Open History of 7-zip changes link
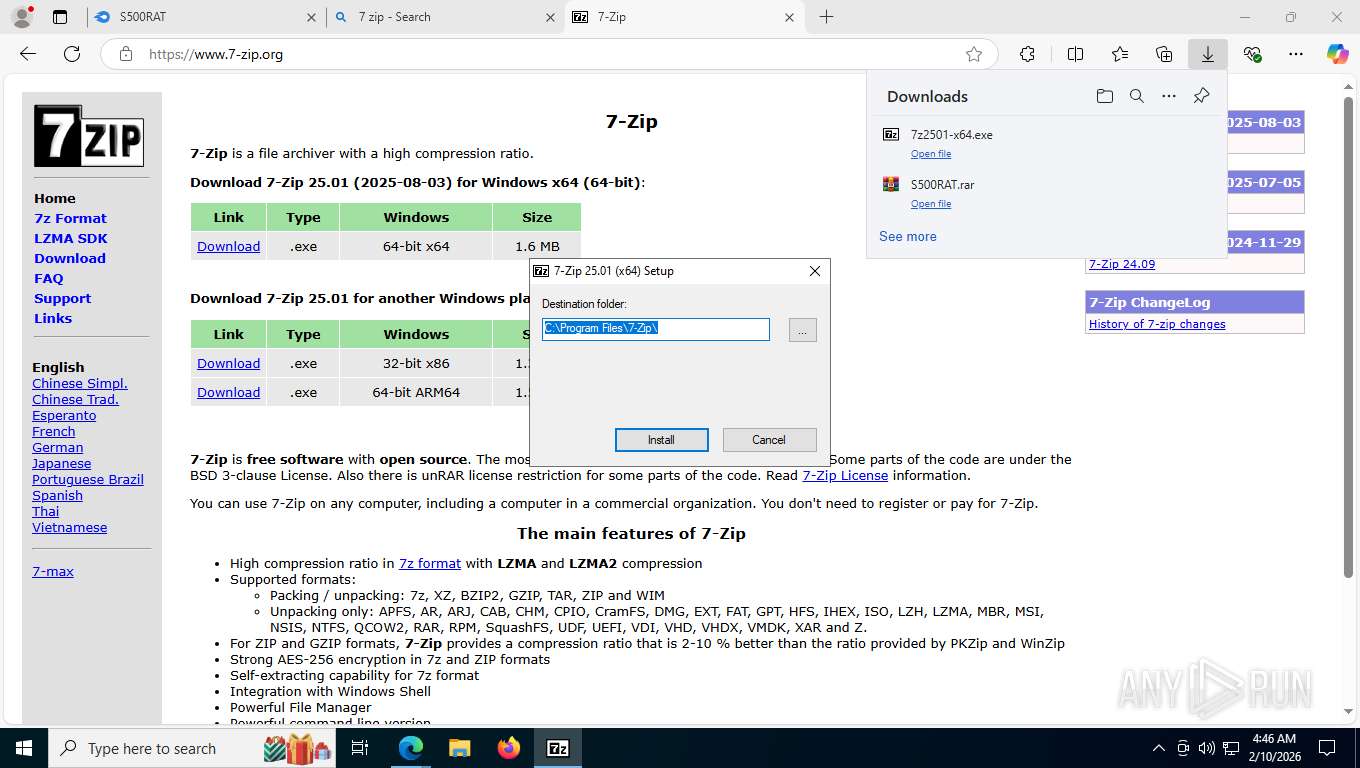Image resolution: width=1360 pixels, height=768 pixels. 1157,324
